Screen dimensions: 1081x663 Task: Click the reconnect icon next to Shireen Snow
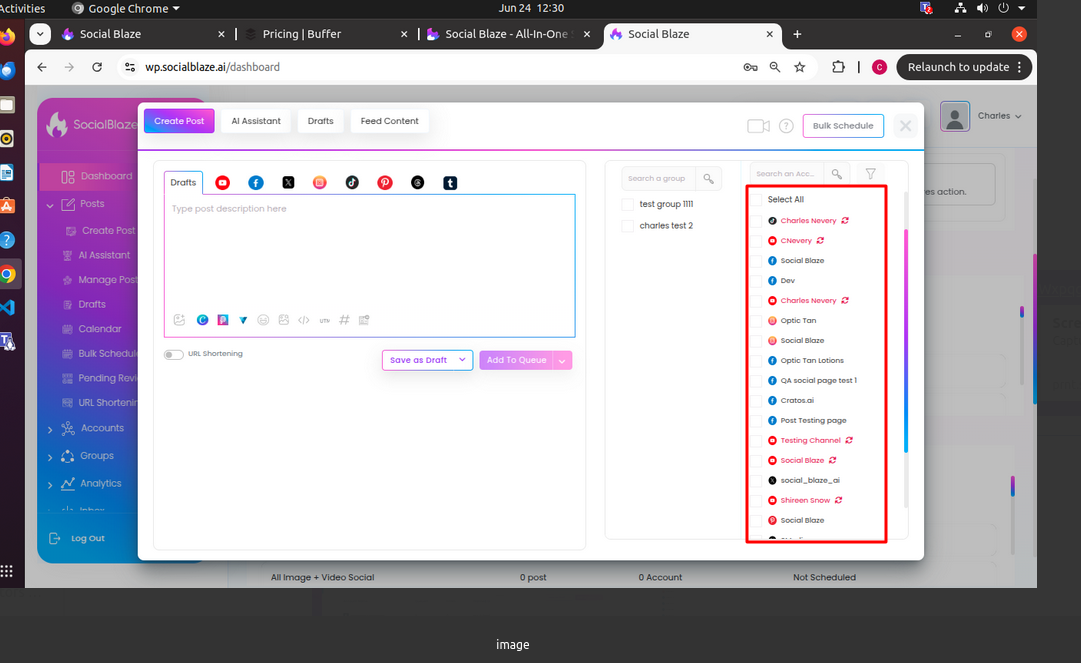pyautogui.click(x=838, y=500)
